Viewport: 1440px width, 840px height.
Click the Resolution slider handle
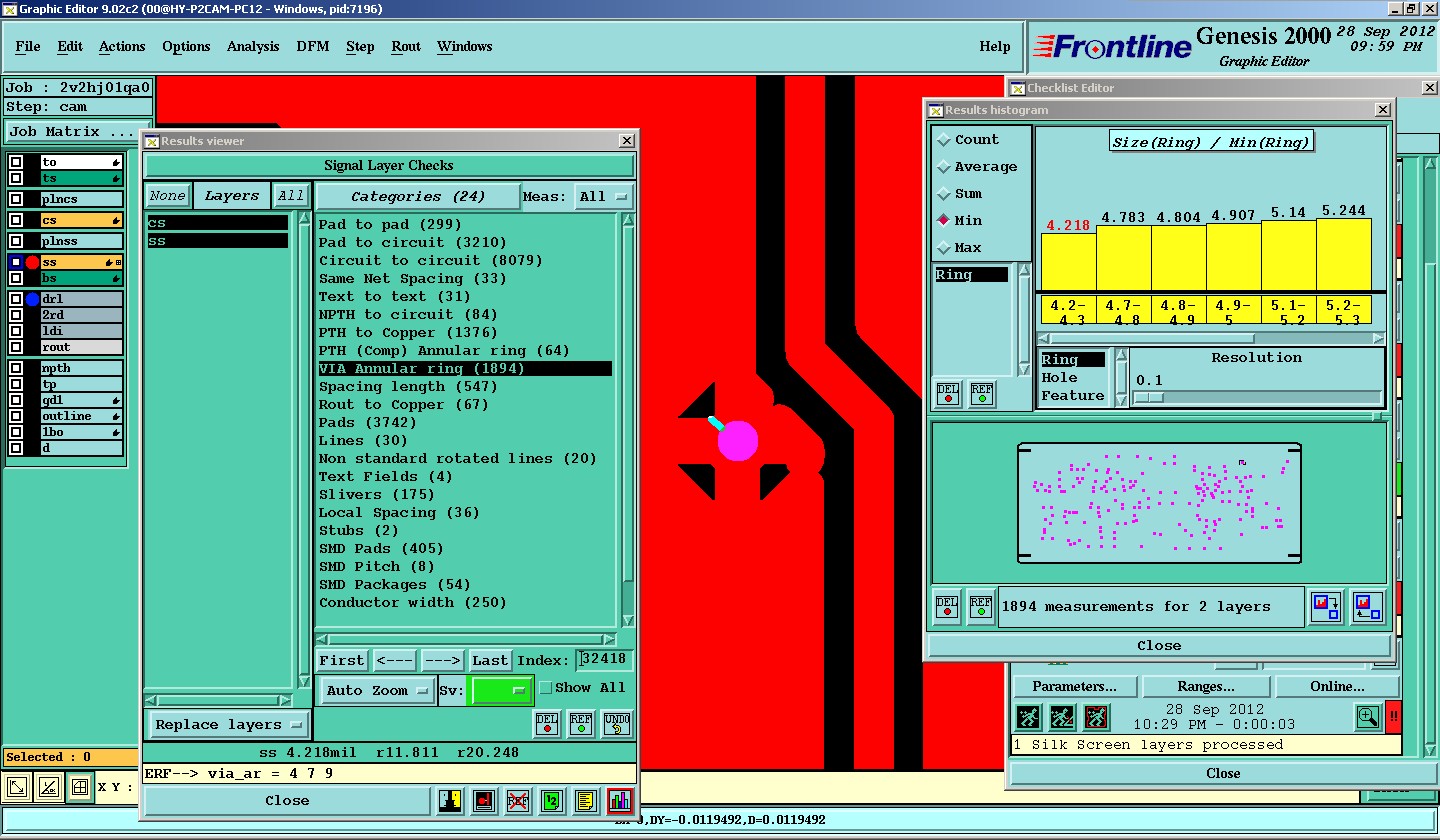[1148, 398]
